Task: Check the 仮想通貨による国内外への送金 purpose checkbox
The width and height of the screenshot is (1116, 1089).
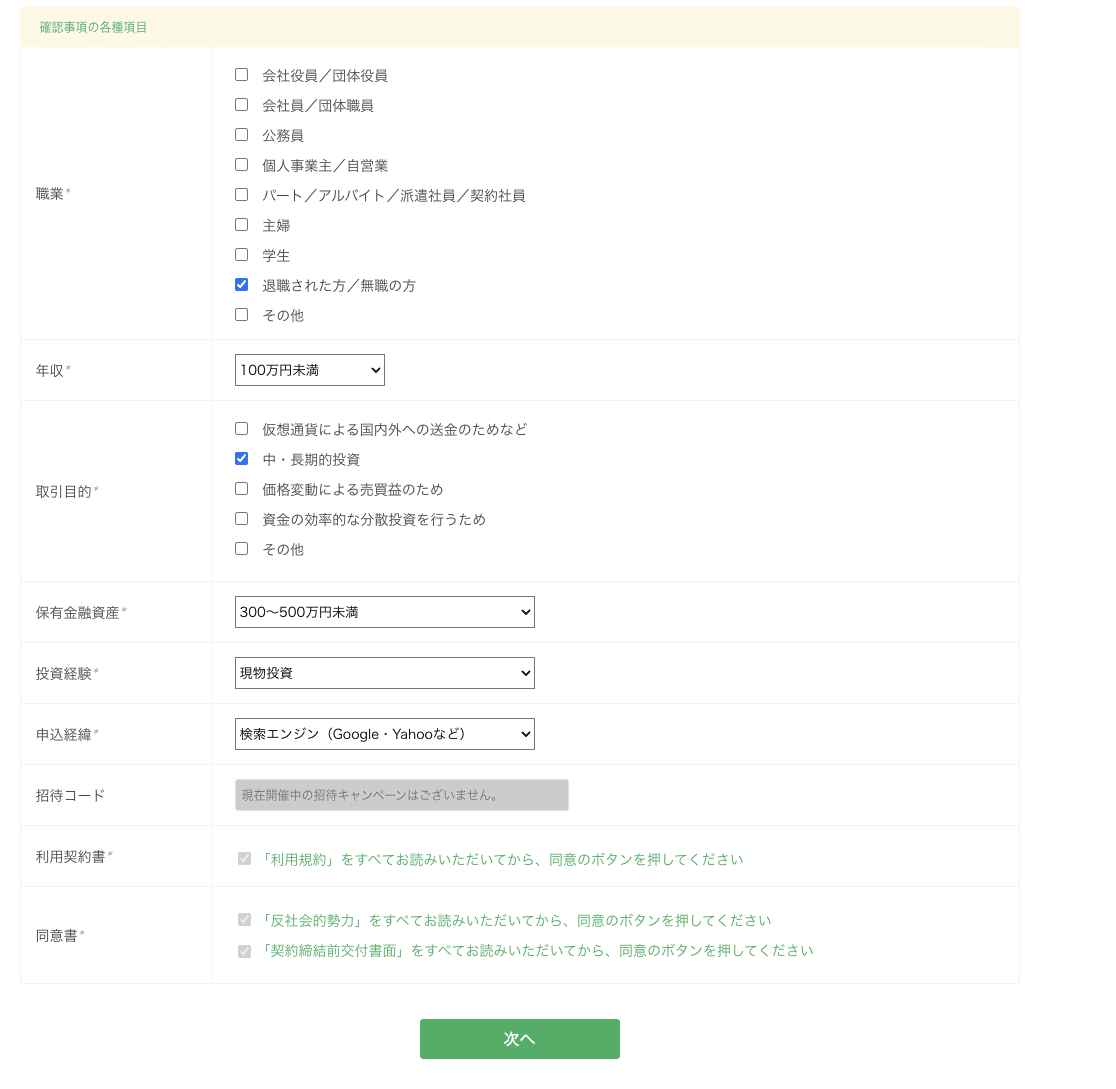Action: (x=241, y=428)
